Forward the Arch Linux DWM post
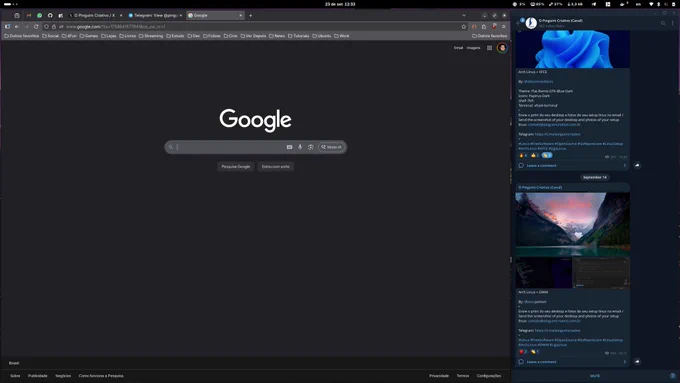The image size is (680, 383). tap(637, 361)
